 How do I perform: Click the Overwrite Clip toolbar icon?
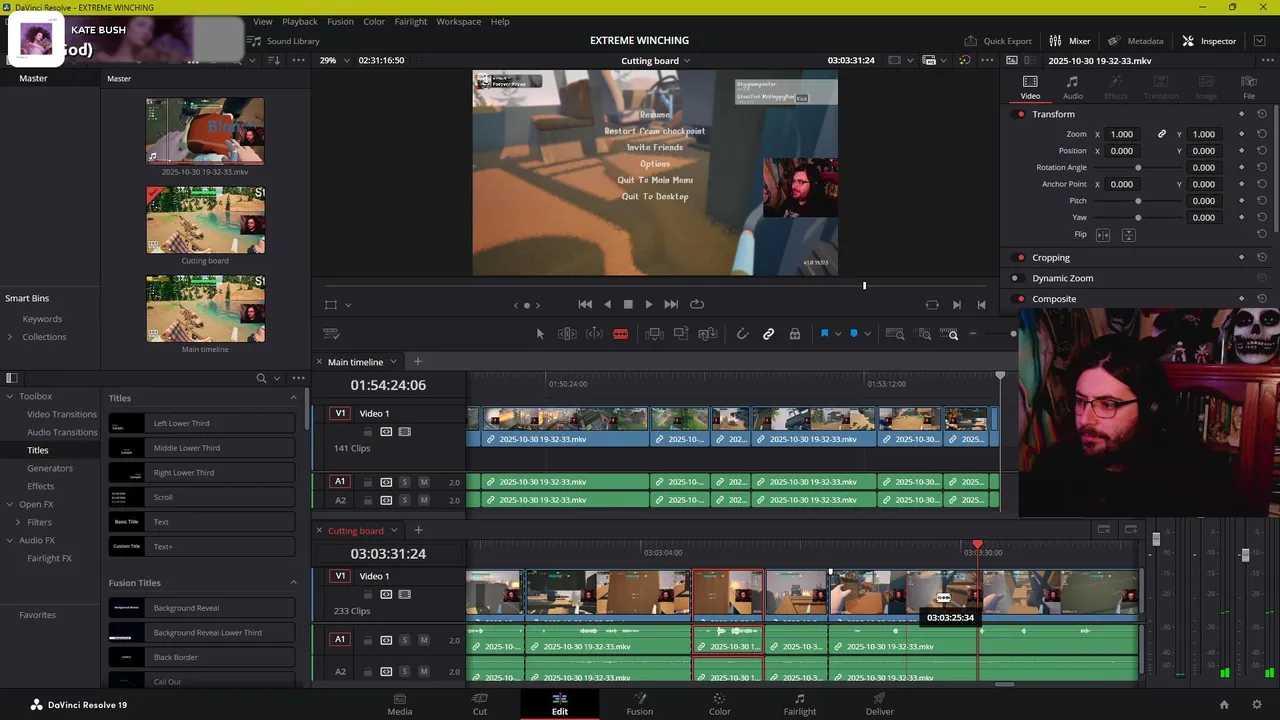(x=681, y=334)
